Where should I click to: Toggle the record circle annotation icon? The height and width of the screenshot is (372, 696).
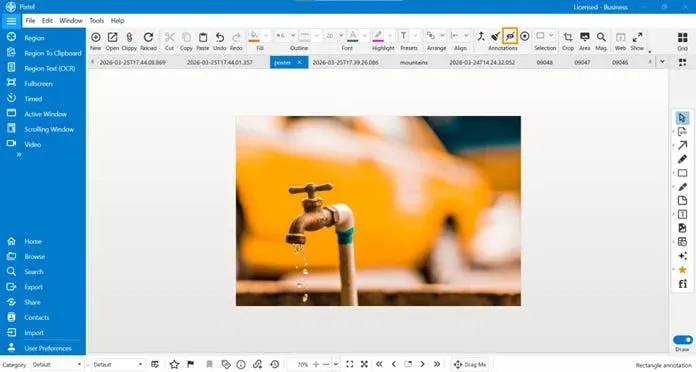pyautogui.click(x=525, y=36)
